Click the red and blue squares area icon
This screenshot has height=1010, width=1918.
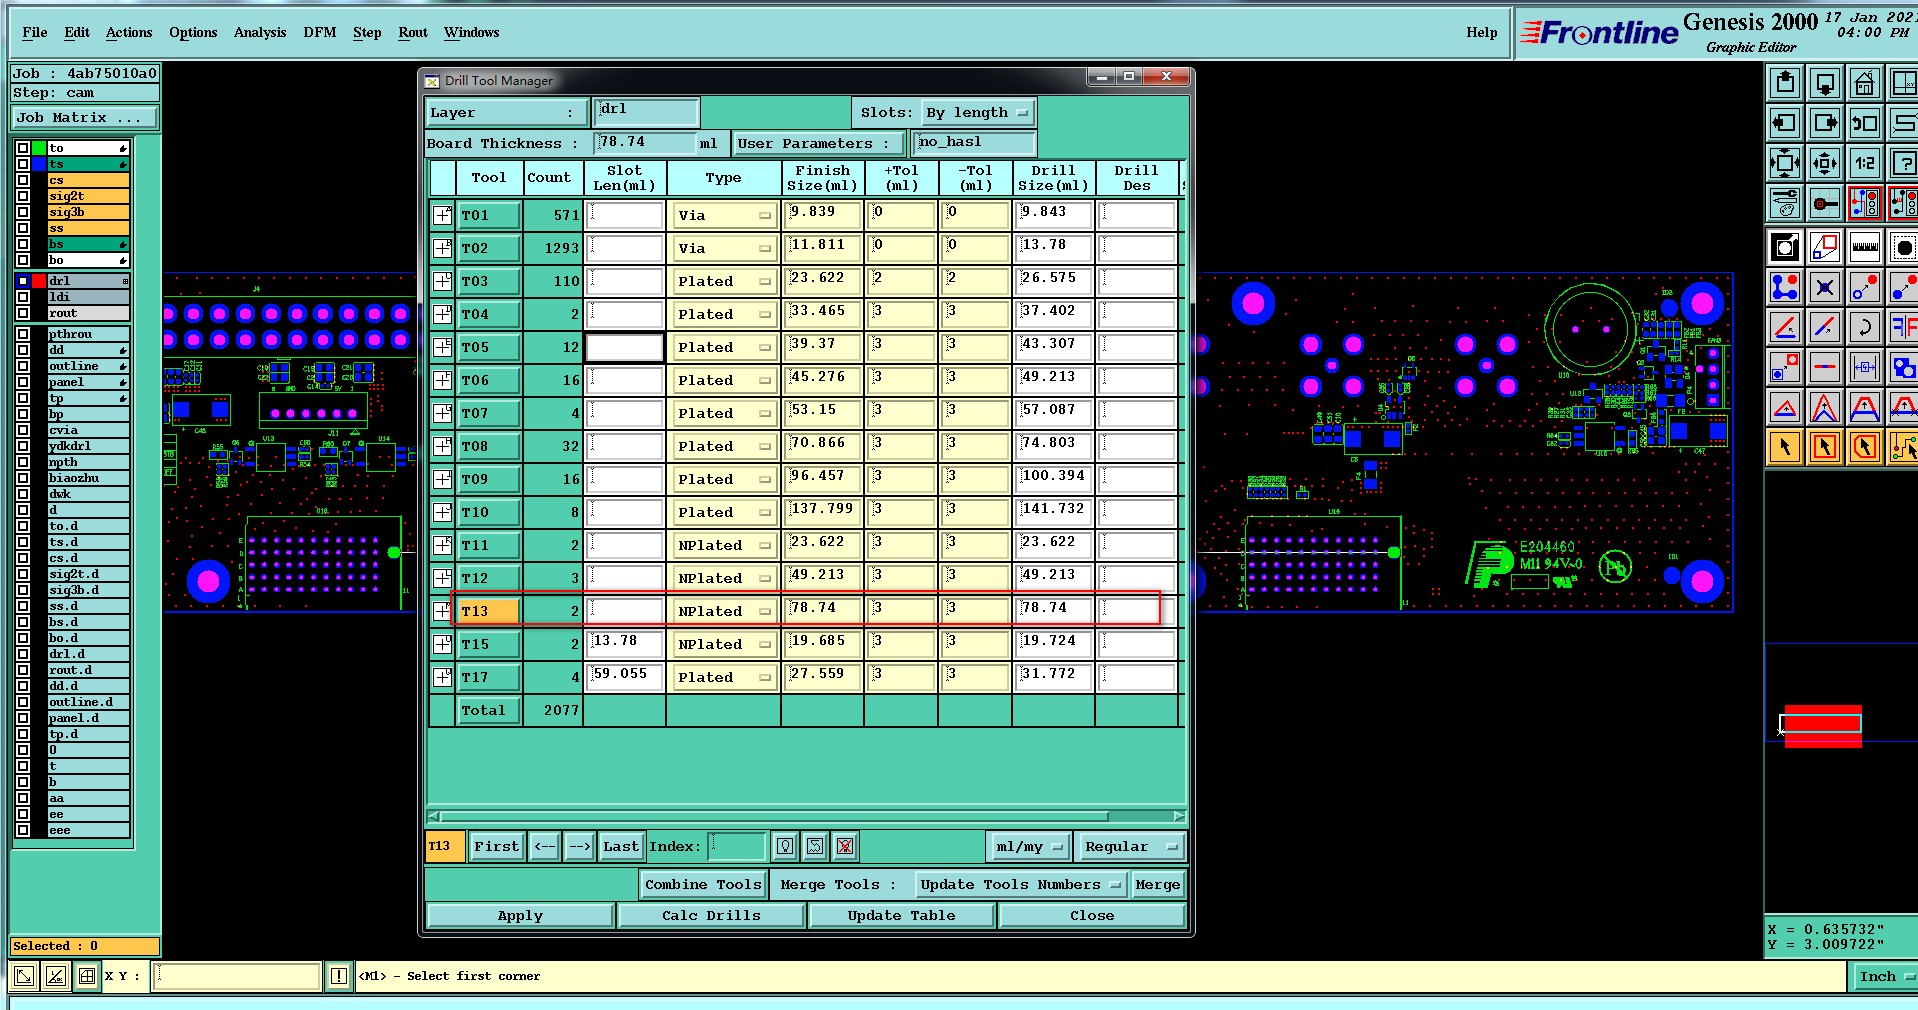(1825, 247)
